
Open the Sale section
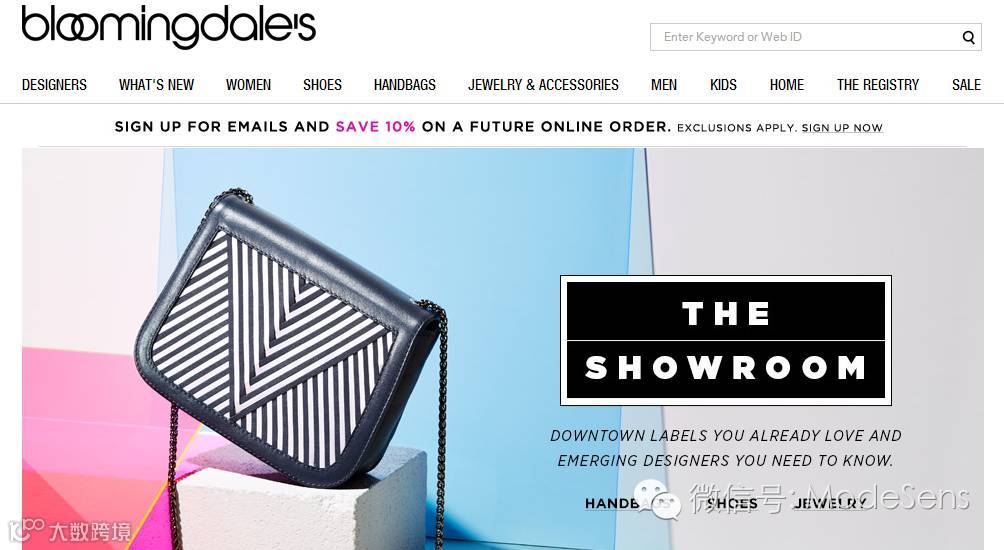966,85
